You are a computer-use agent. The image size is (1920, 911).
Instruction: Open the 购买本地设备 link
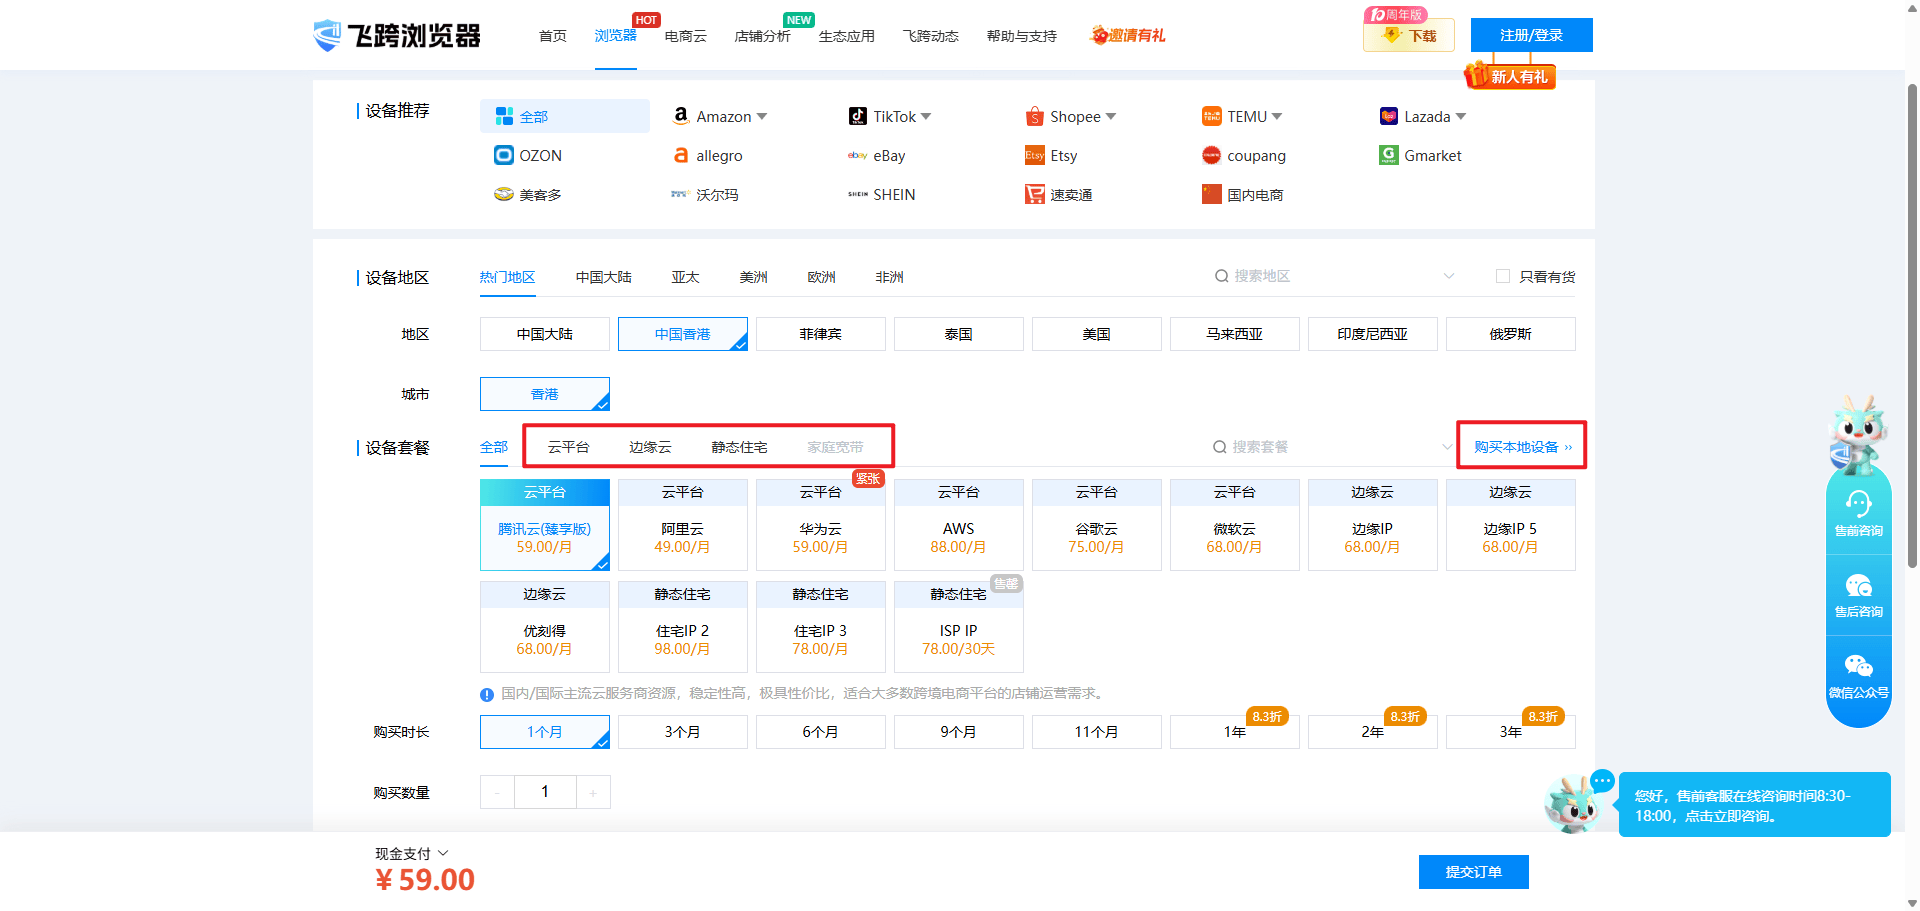click(x=1521, y=447)
